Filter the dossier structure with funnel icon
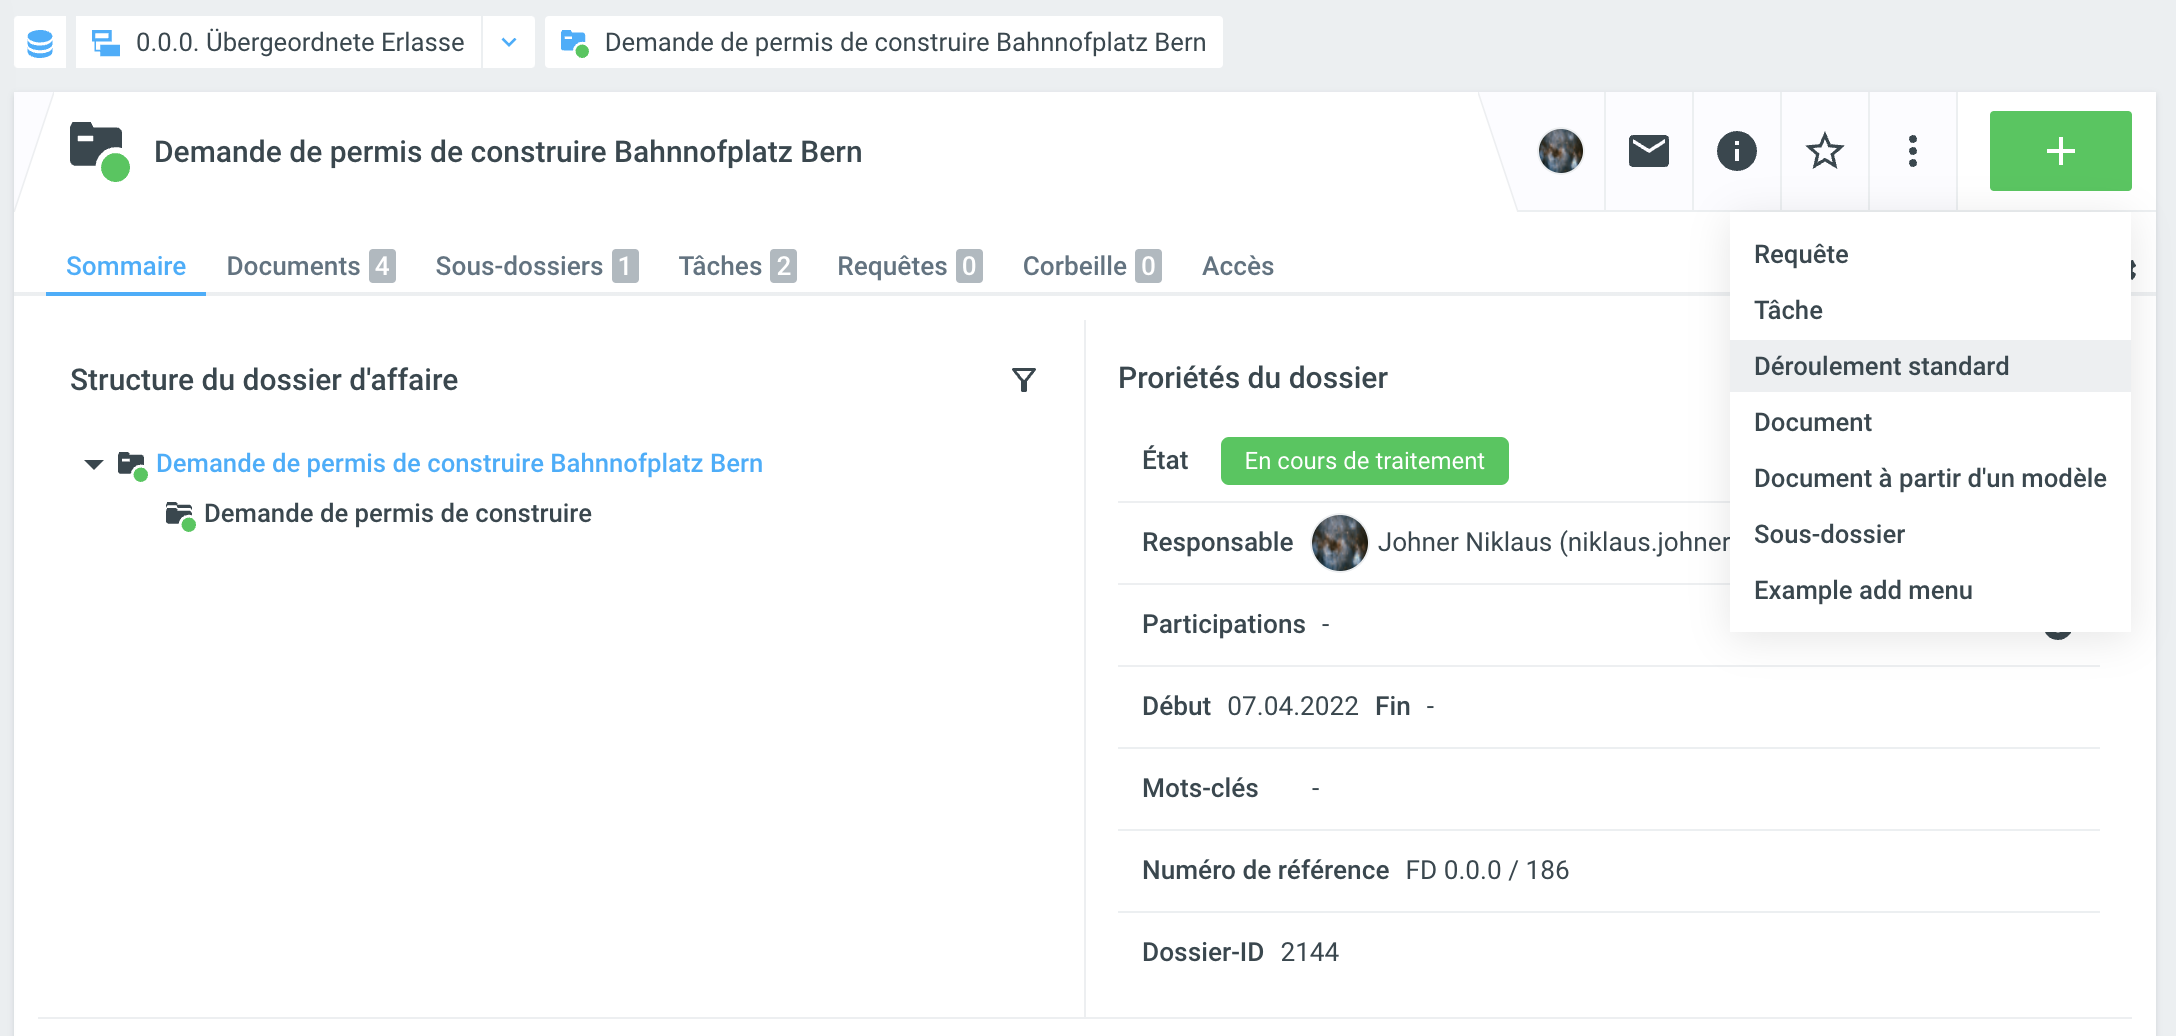Screen dimensions: 2176x1036 click(1023, 380)
